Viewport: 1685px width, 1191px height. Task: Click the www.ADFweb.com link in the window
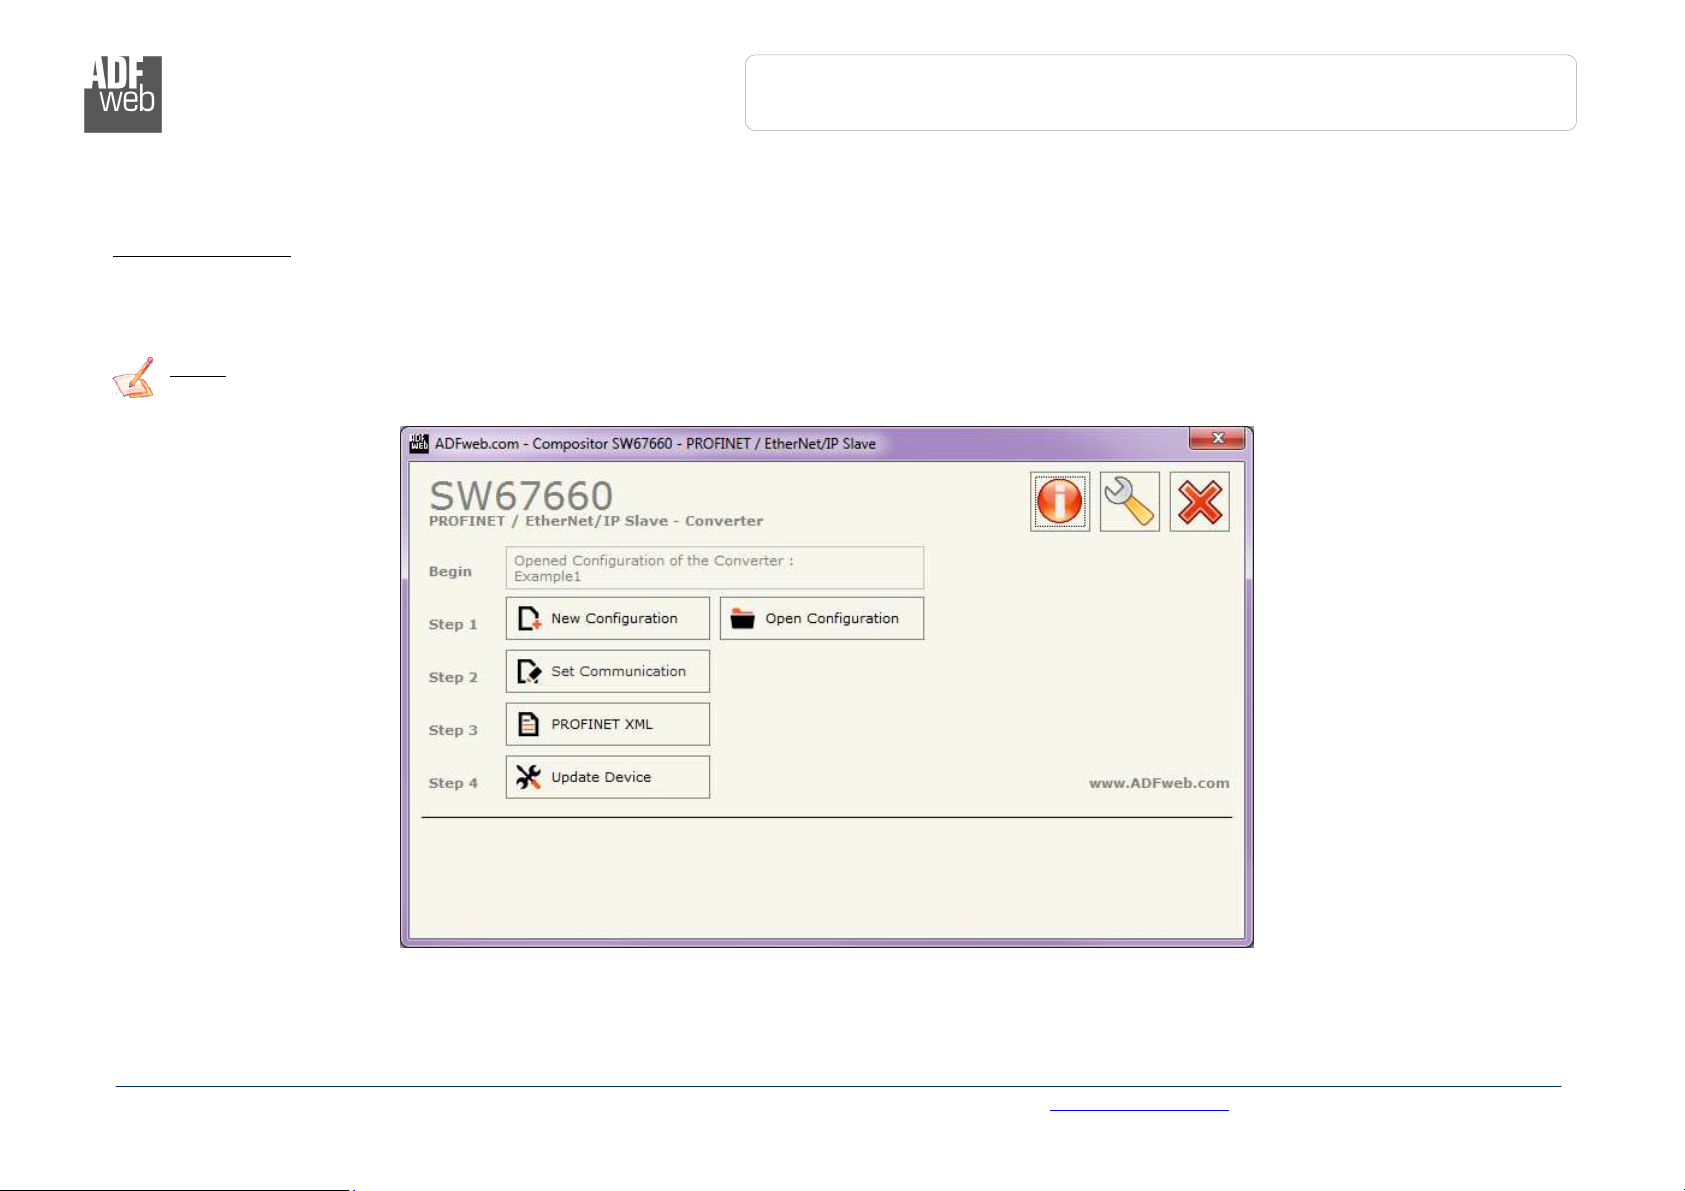[x=1159, y=783]
